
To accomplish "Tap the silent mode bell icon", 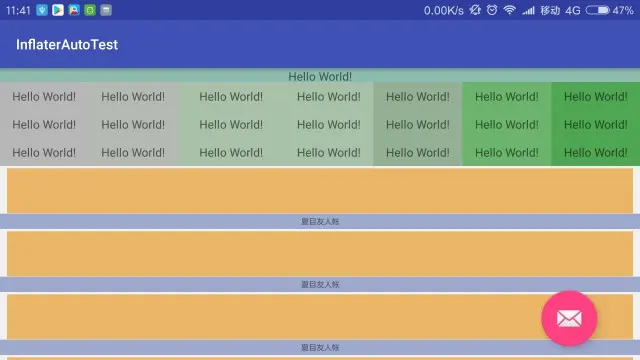I will 475,10.
